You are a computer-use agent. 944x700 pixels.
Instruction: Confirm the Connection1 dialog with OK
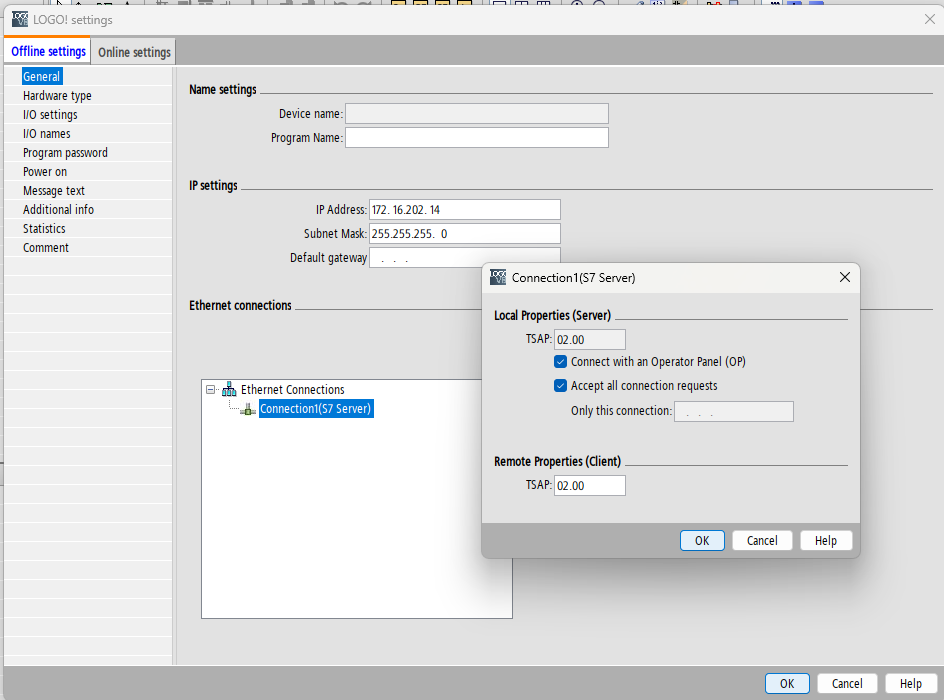702,540
